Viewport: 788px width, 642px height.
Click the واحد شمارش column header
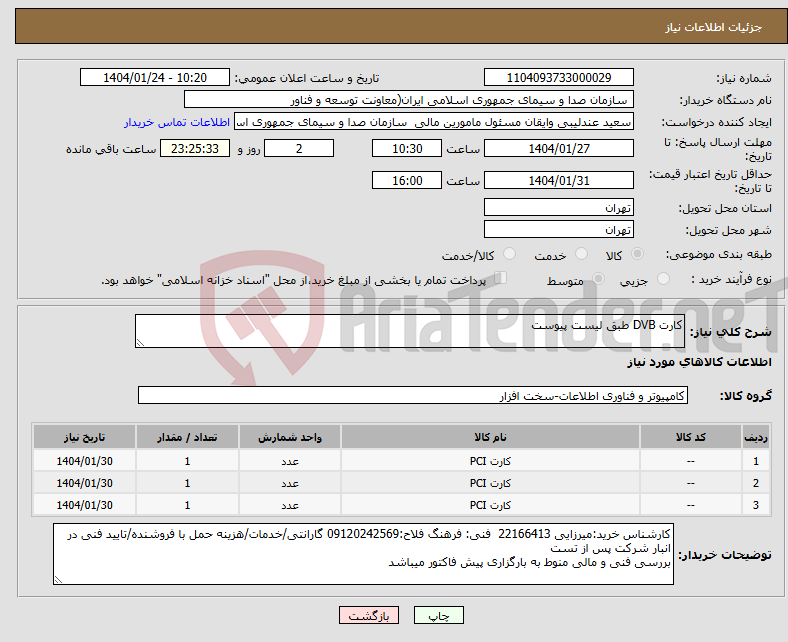(x=290, y=437)
